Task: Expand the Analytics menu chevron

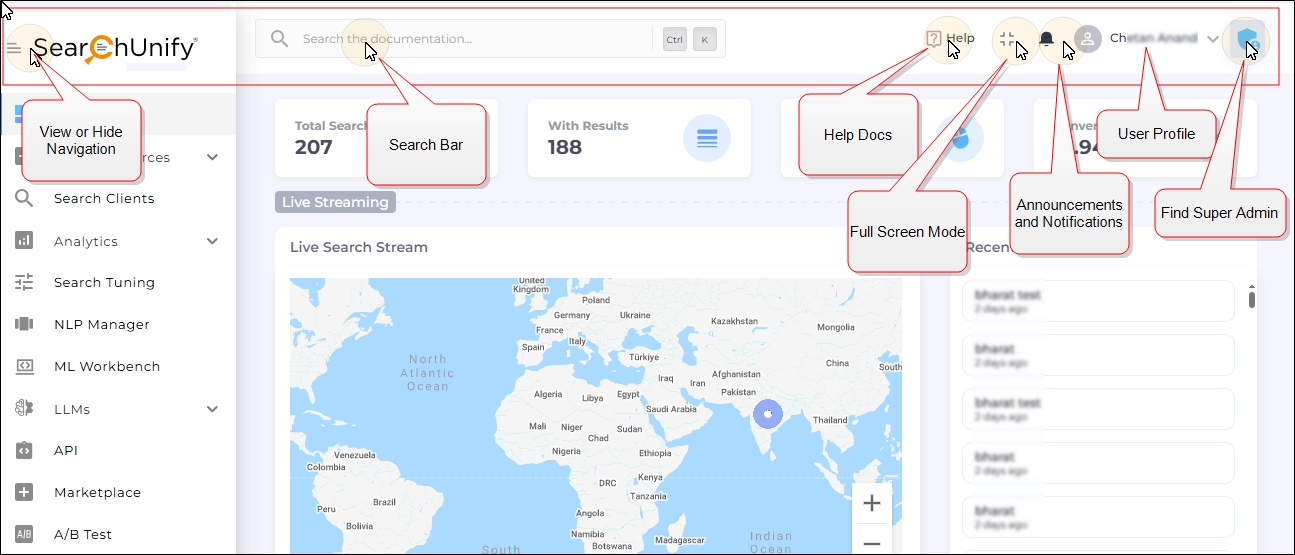Action: pos(212,241)
